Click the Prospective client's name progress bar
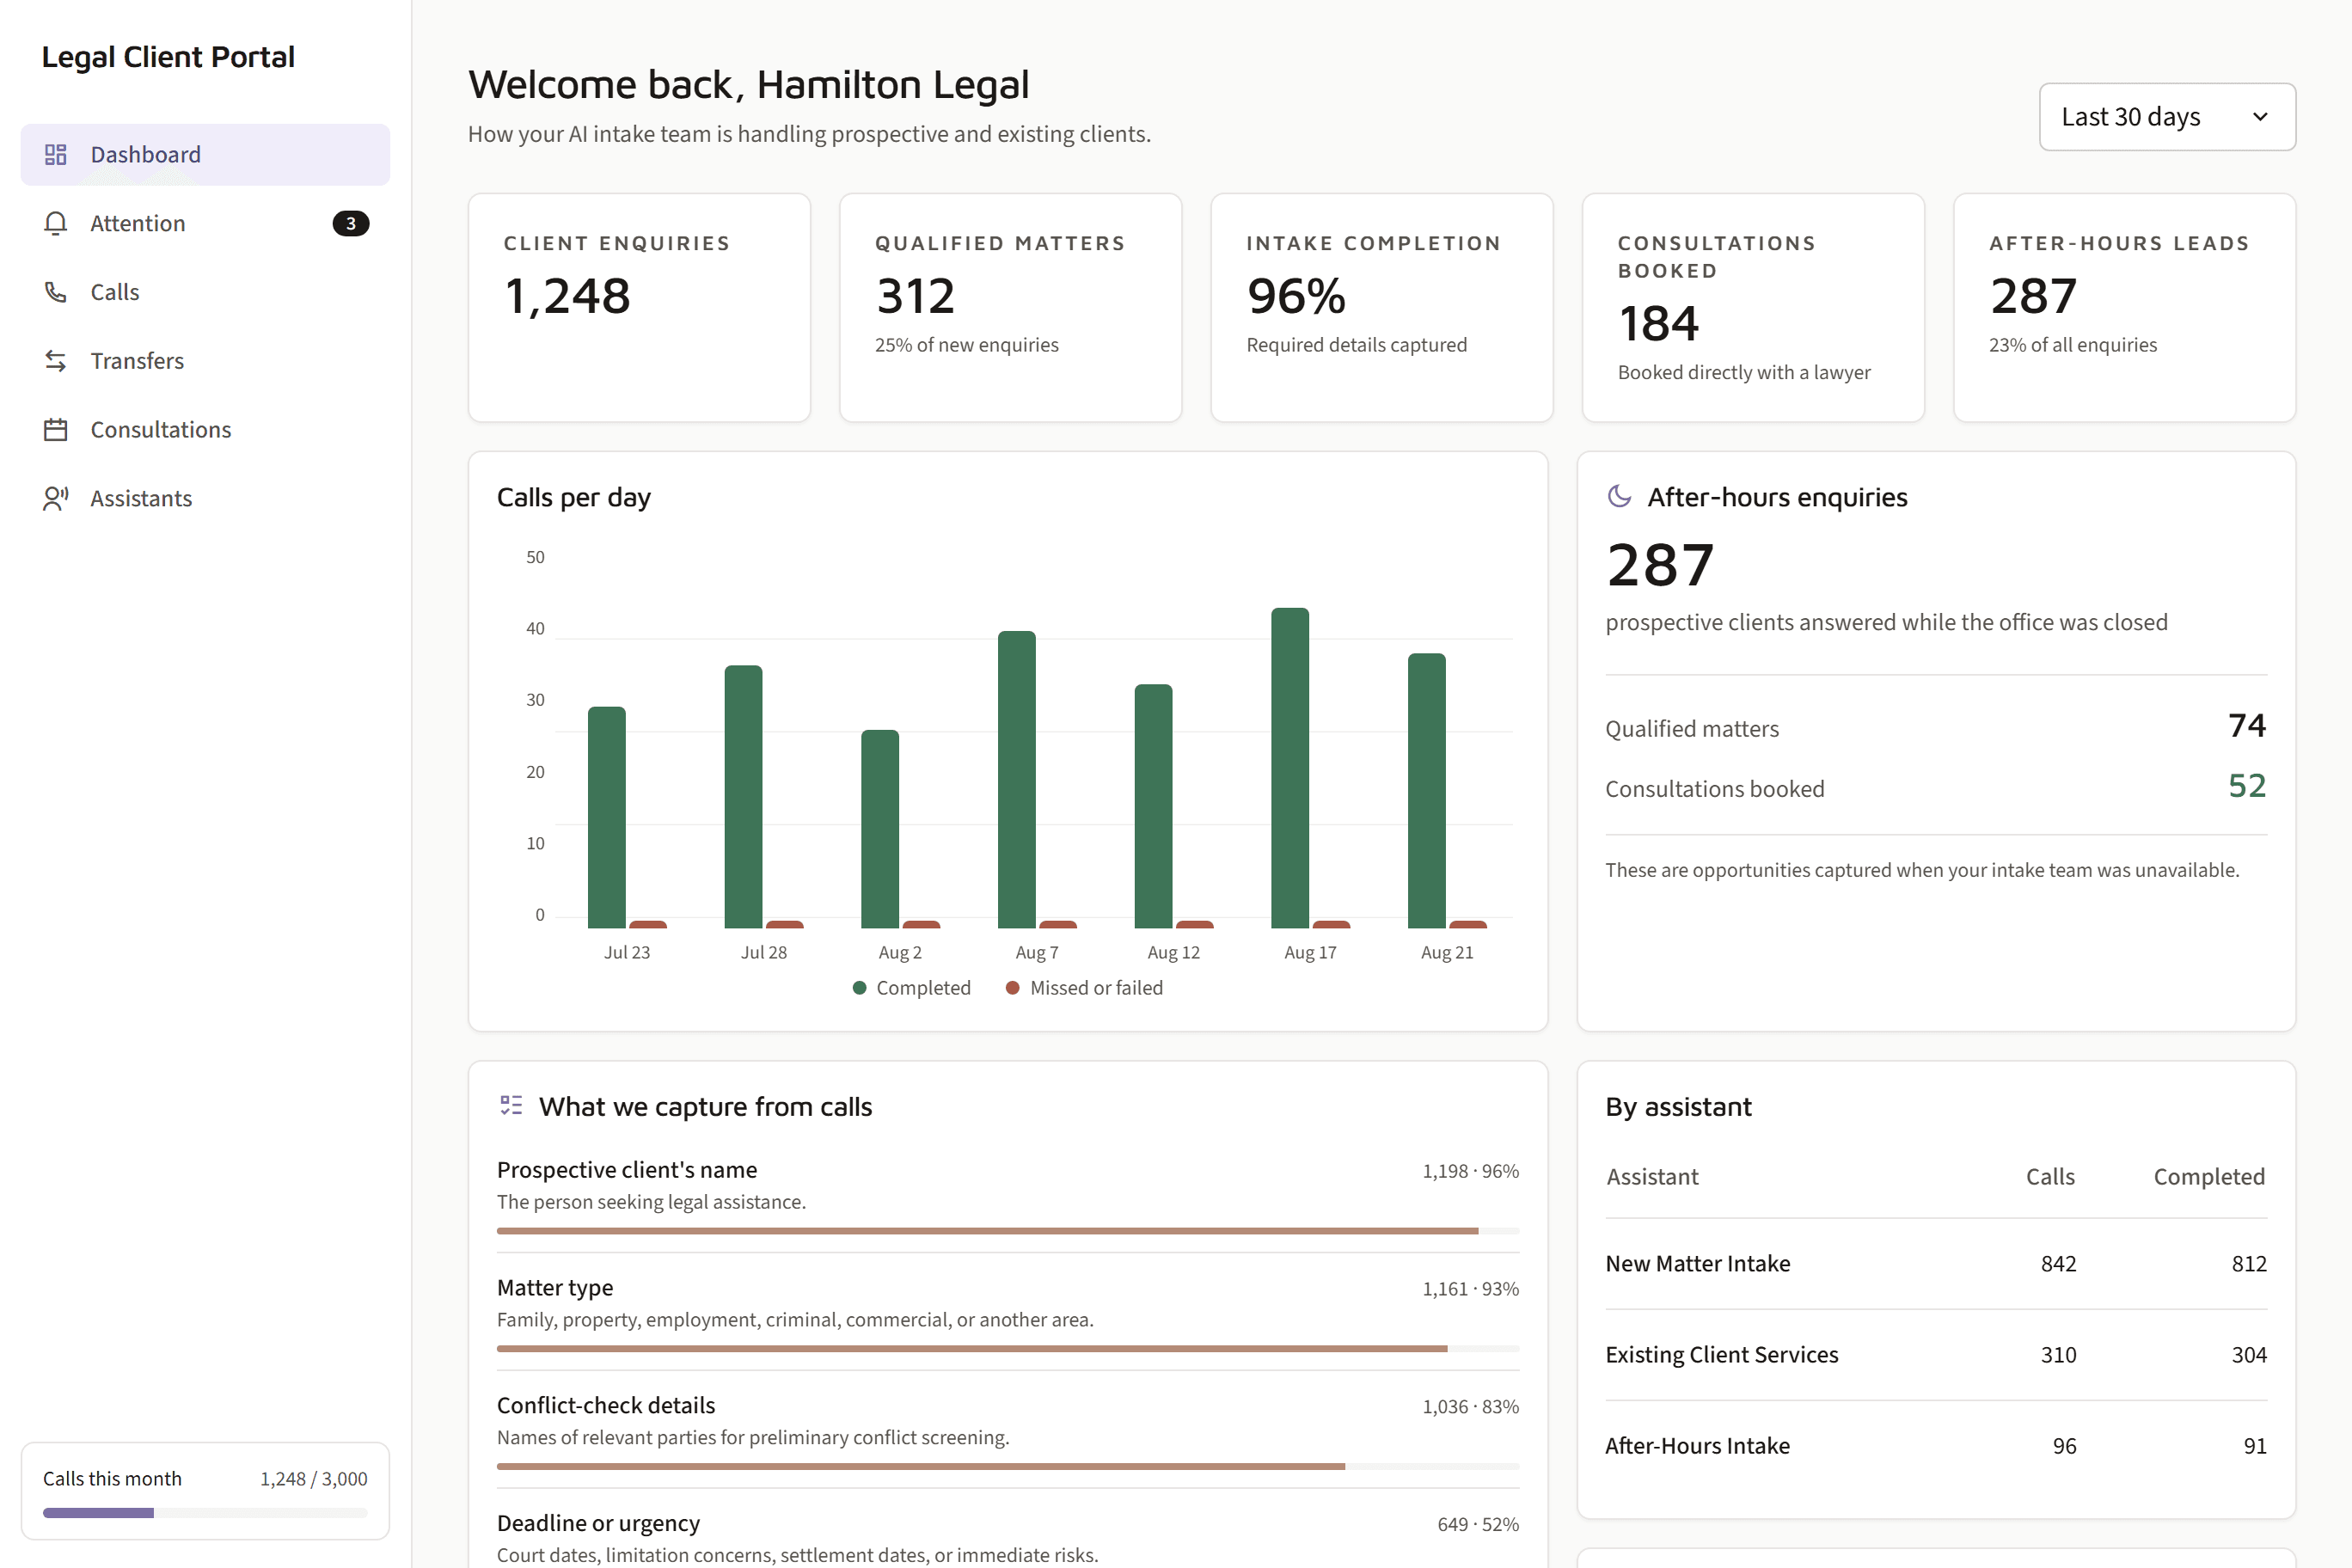The width and height of the screenshot is (2352, 1568). click(1008, 1231)
